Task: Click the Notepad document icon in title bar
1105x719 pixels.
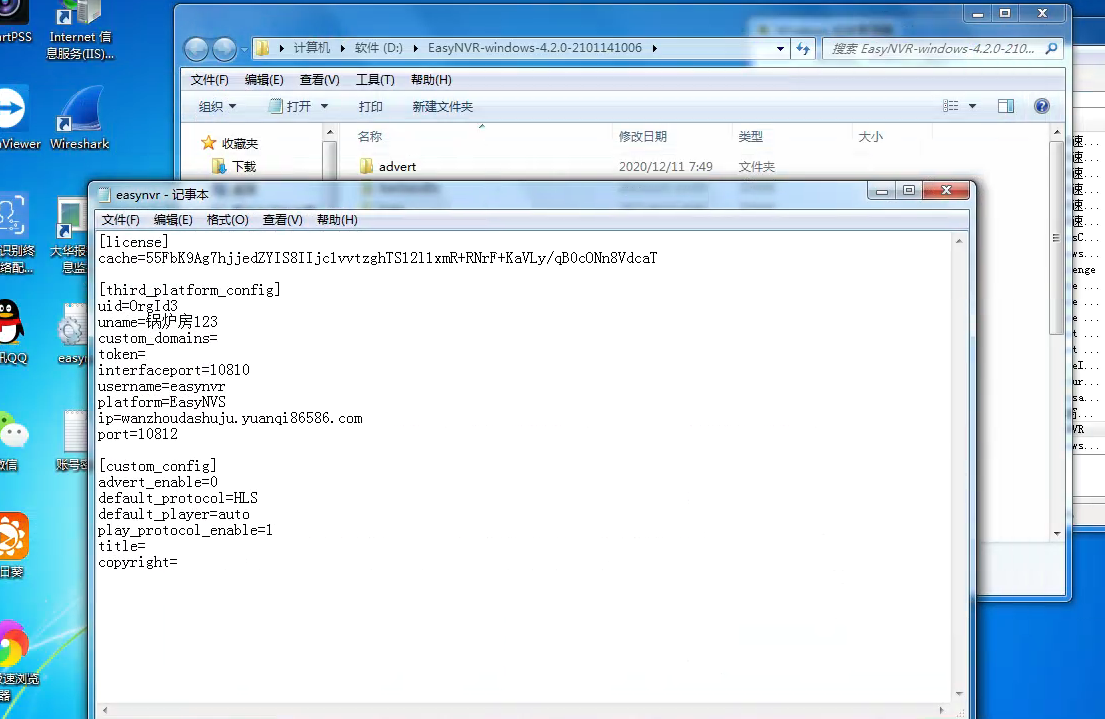Action: click(x=104, y=195)
